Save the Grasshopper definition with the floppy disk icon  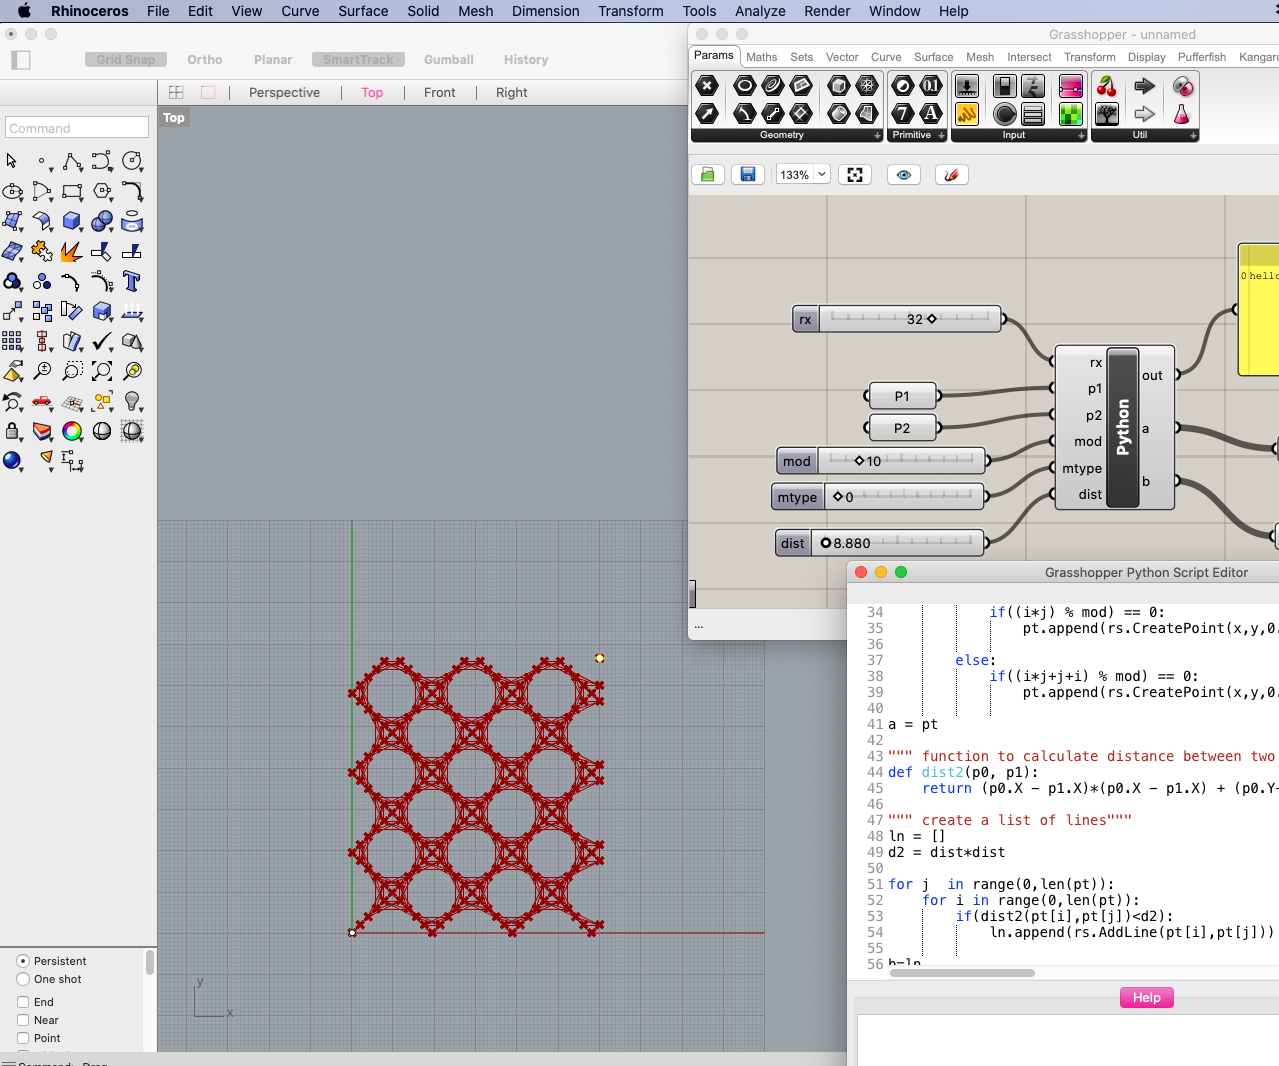pos(747,174)
